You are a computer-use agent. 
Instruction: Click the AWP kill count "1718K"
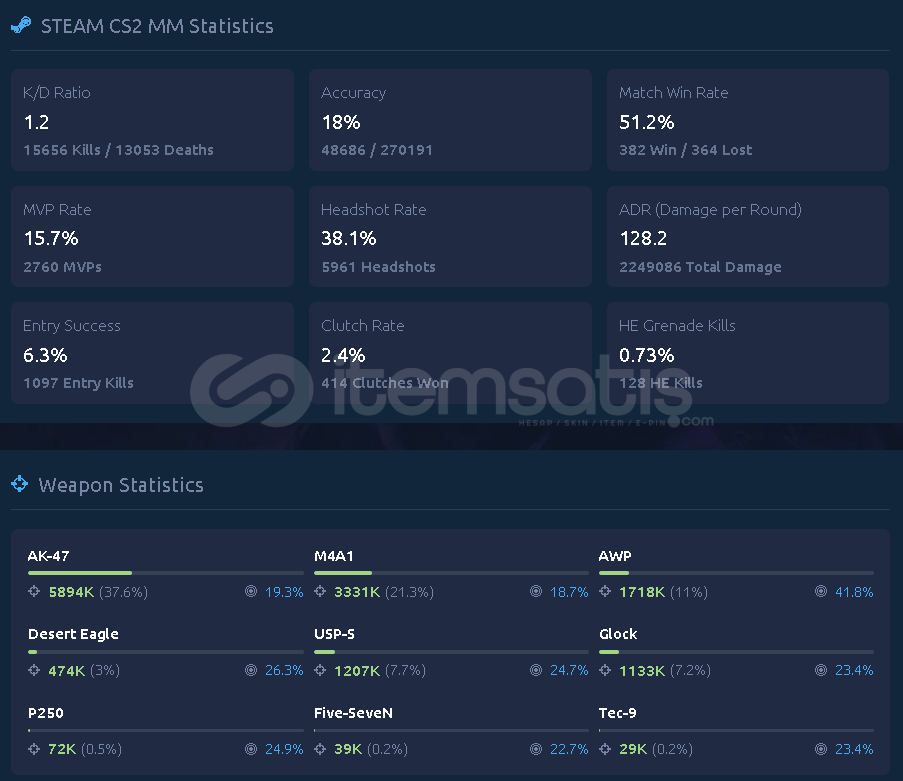point(642,592)
